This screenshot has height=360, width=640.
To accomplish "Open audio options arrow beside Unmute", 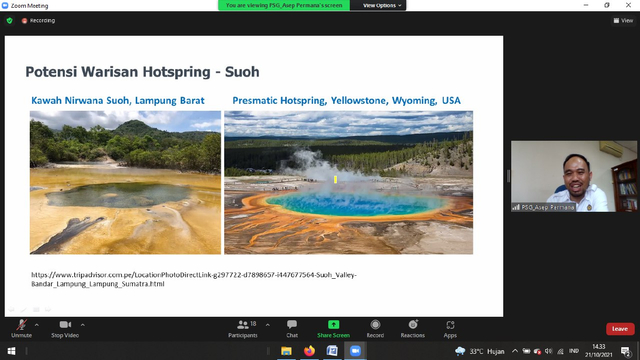I will click(37, 325).
